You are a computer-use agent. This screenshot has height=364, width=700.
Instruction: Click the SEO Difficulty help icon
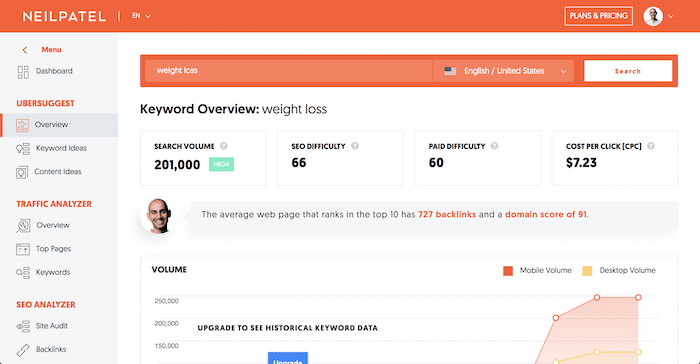[x=355, y=146]
